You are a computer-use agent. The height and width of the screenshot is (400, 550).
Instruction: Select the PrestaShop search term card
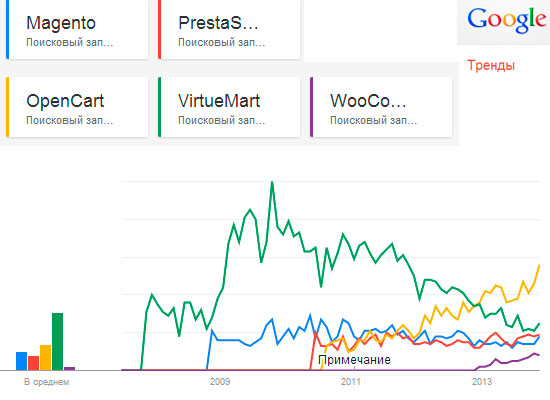click(229, 29)
